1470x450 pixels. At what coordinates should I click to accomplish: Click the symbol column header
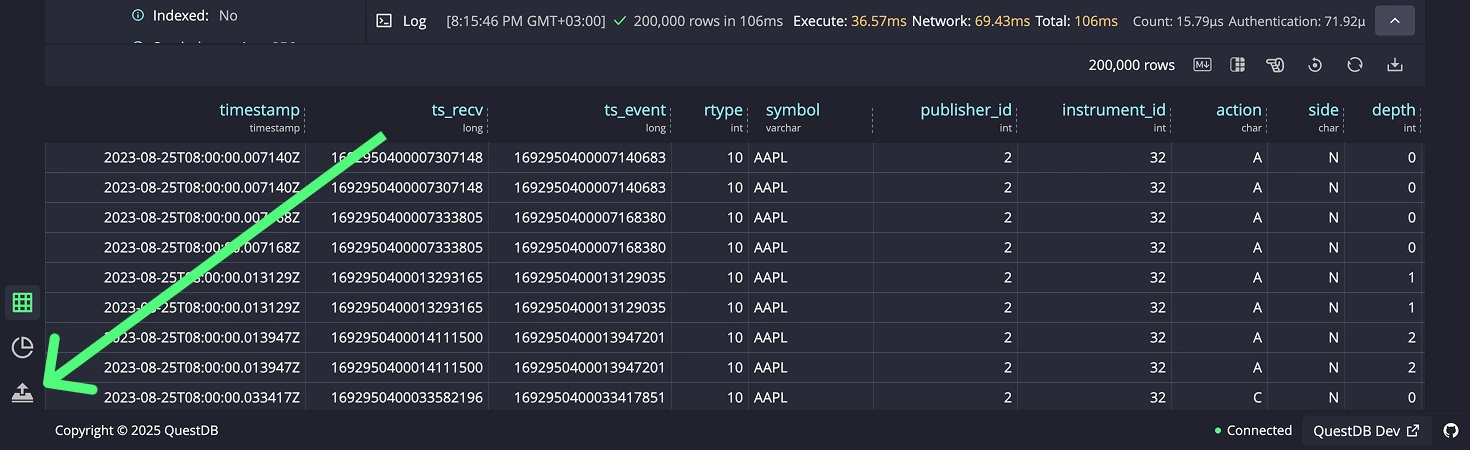click(792, 110)
